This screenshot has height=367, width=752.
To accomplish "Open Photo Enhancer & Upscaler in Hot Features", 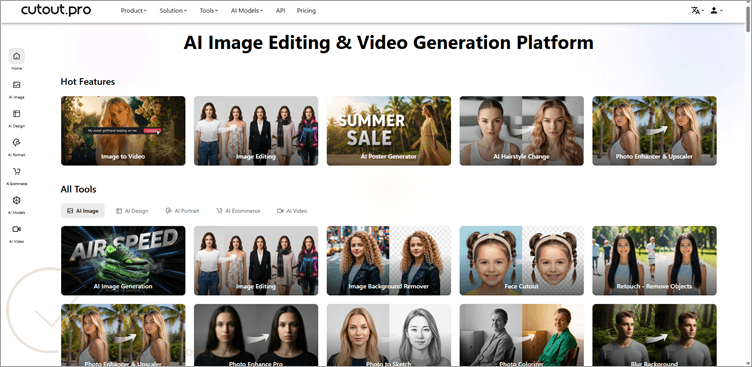I will [655, 131].
